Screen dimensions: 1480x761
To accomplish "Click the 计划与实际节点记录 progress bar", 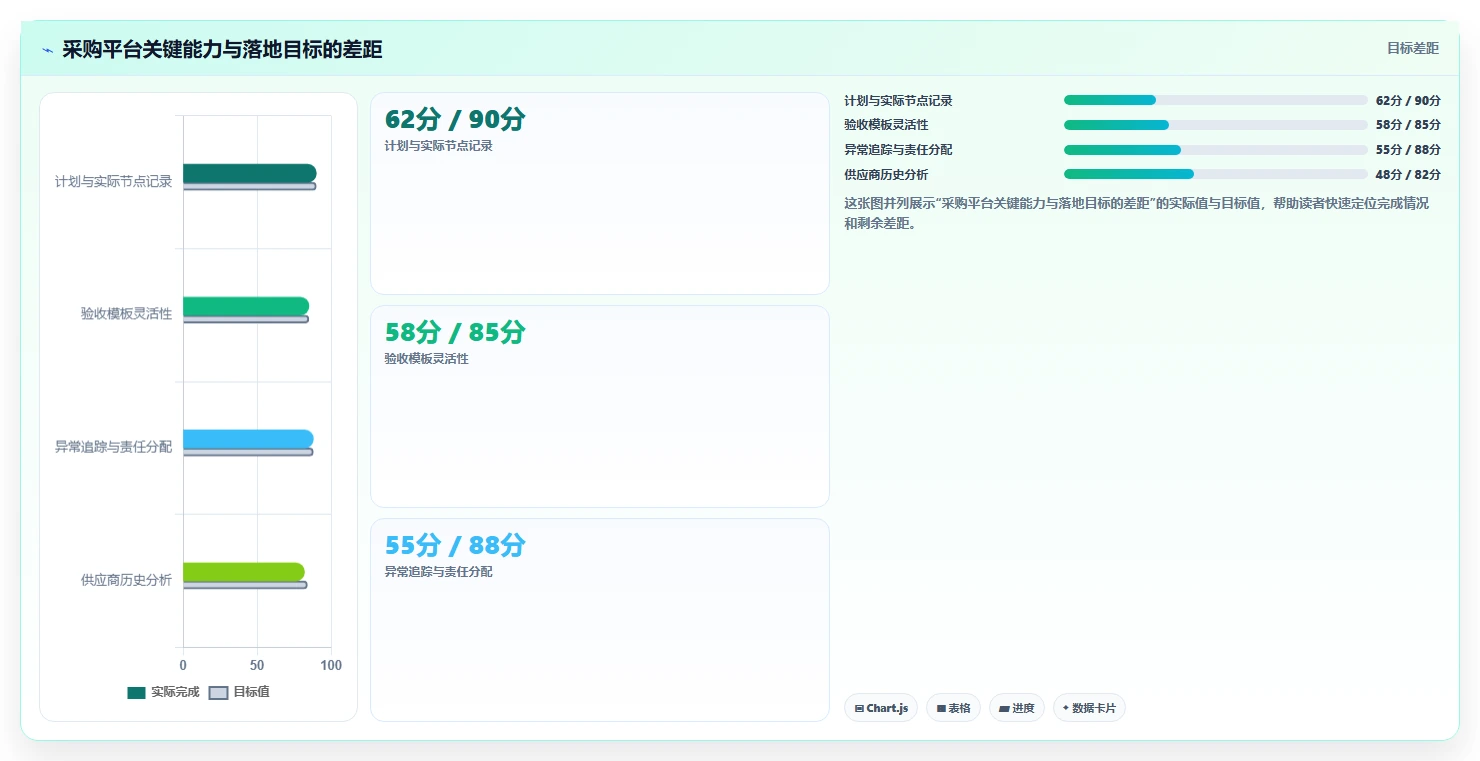I will click(x=1215, y=100).
